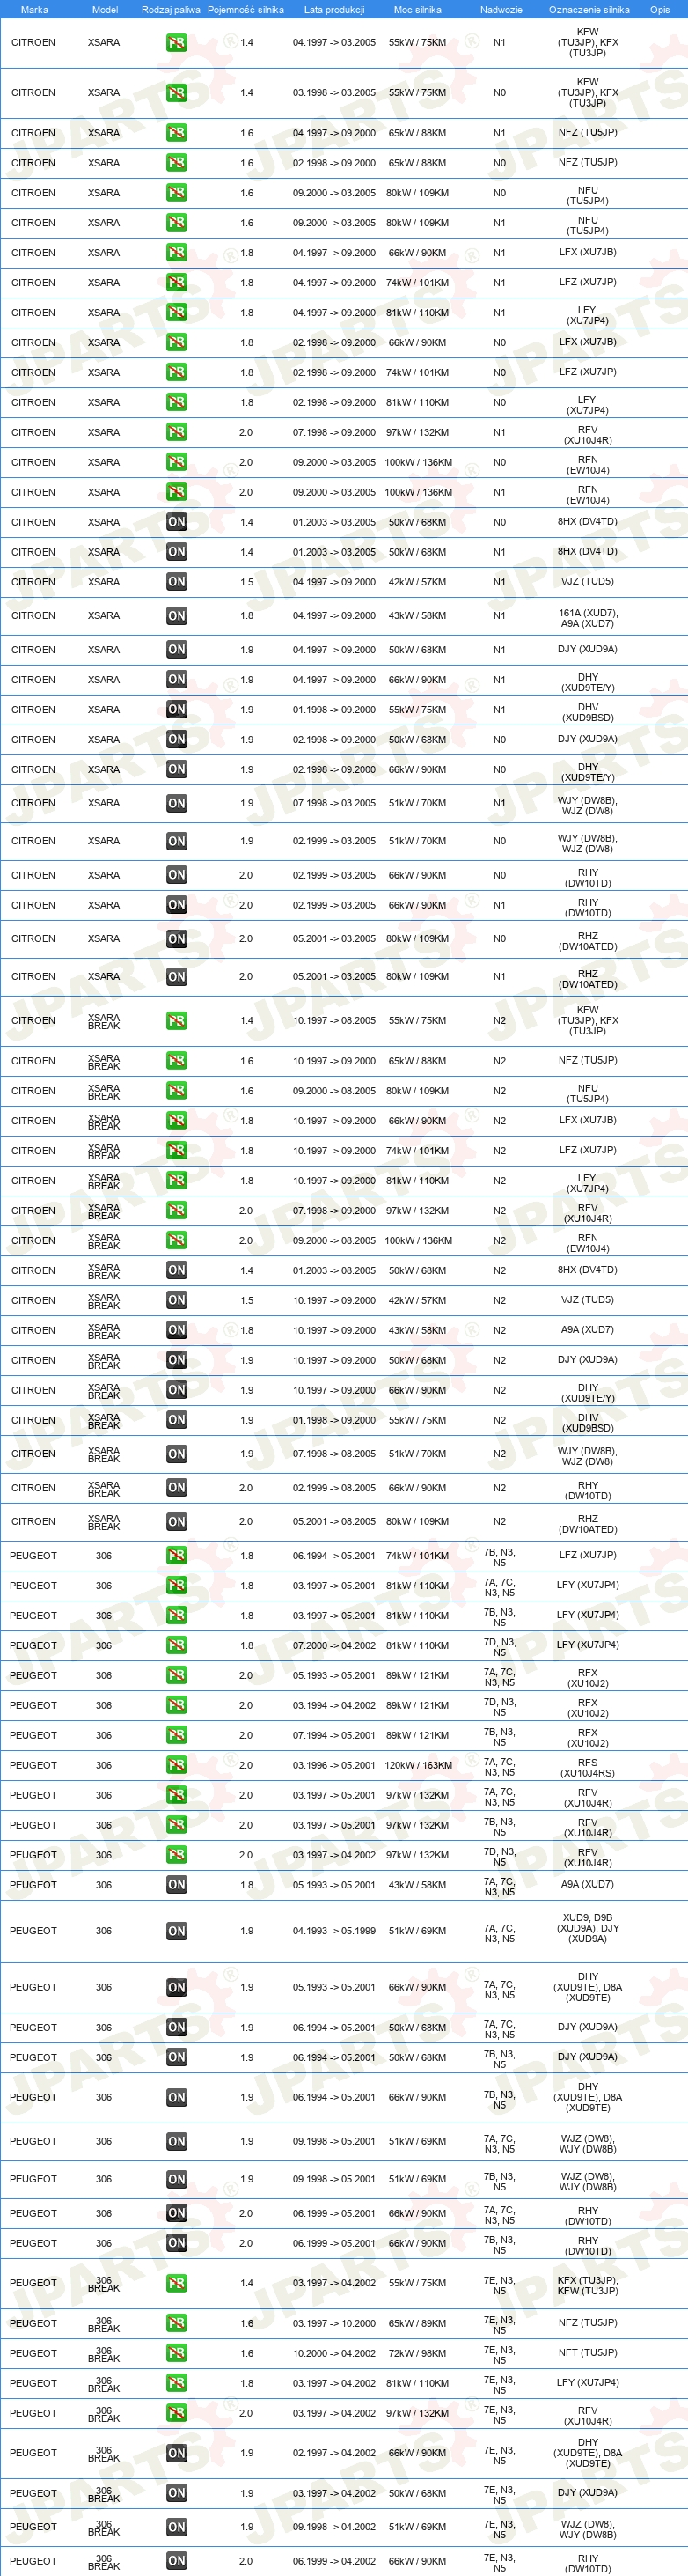
Task: Click diesel icon in Xsara Break A9A (XUD7) row
Action: tap(176, 1331)
